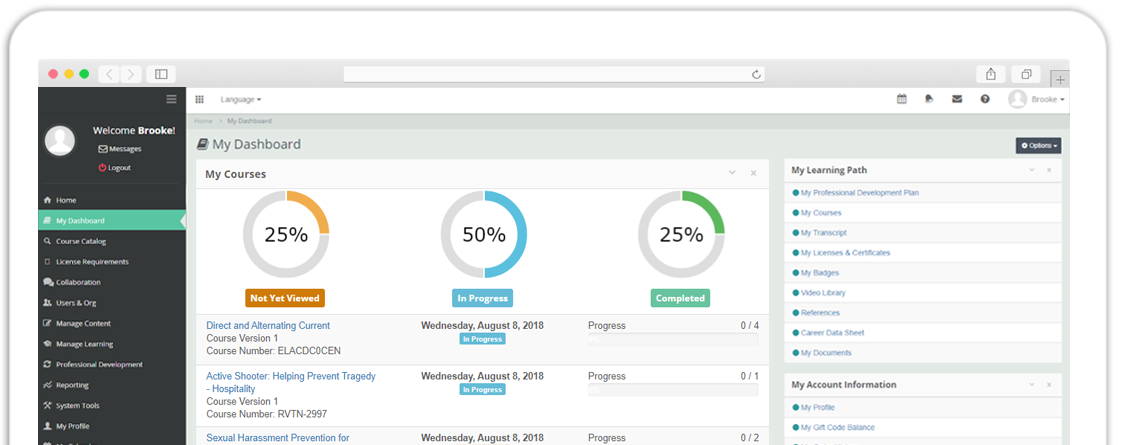Open Users & Org in the sidebar
The height and width of the screenshot is (445, 1124).
(x=112, y=302)
